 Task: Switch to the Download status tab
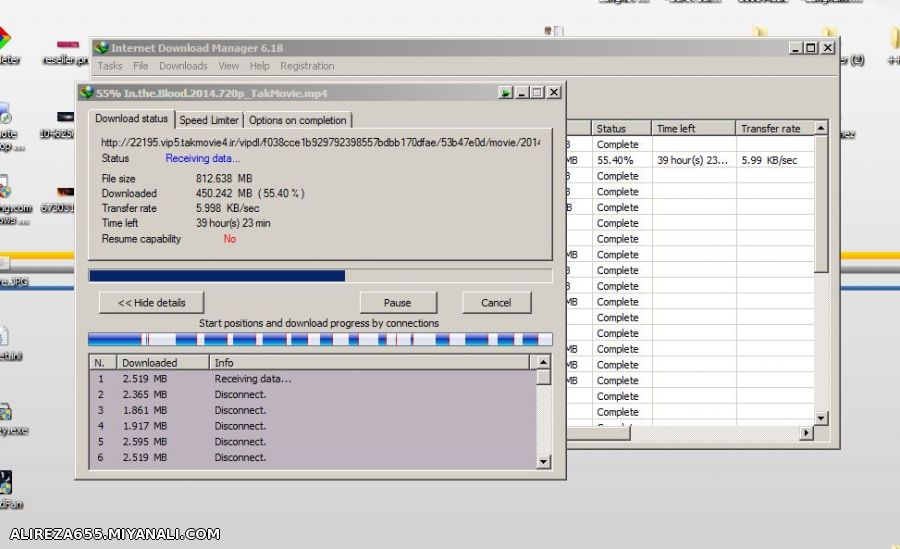131,118
